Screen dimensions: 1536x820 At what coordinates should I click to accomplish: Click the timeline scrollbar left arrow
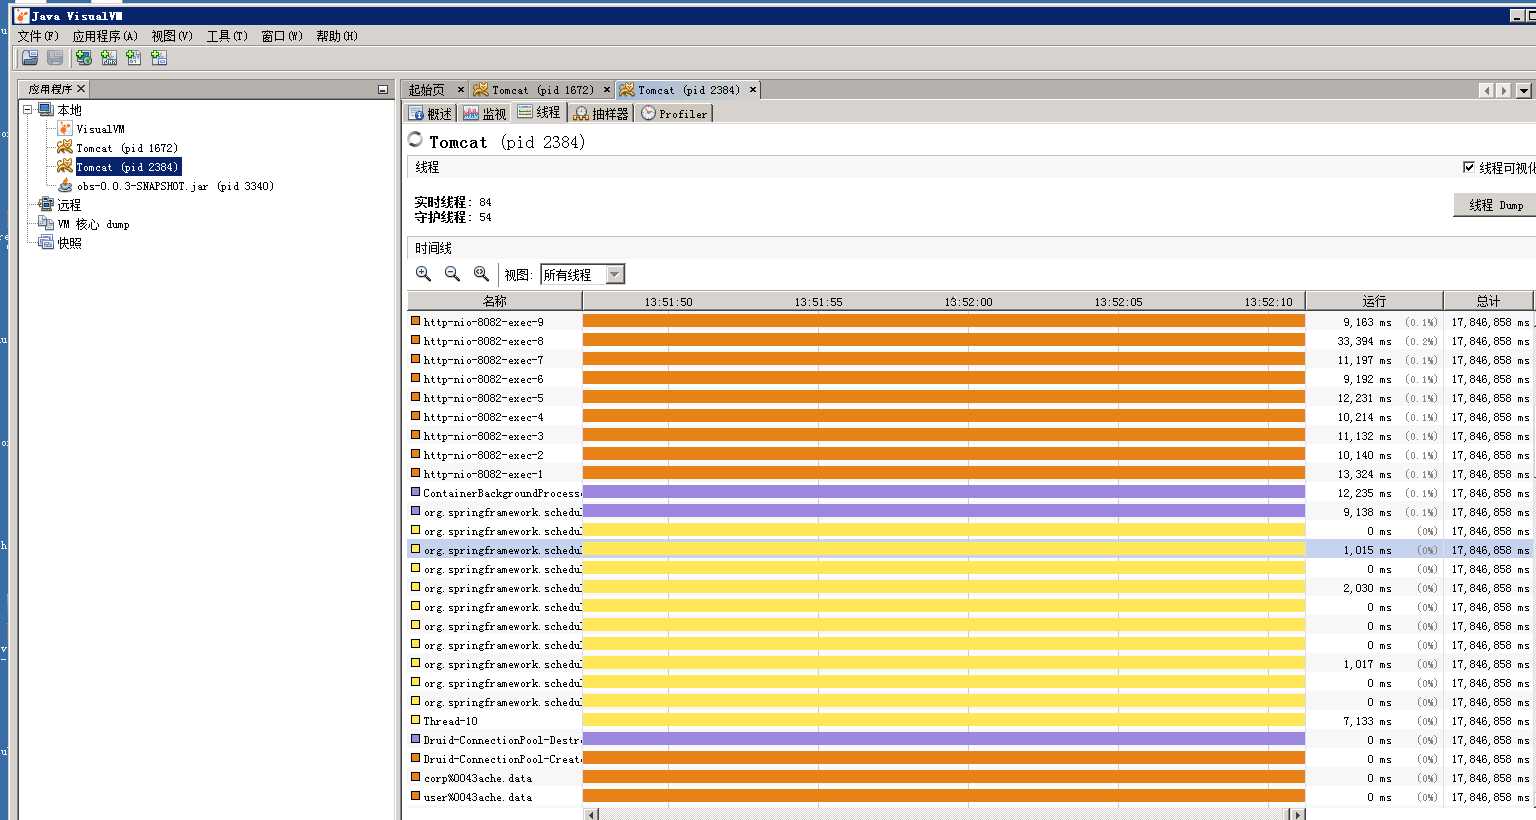[x=592, y=814]
